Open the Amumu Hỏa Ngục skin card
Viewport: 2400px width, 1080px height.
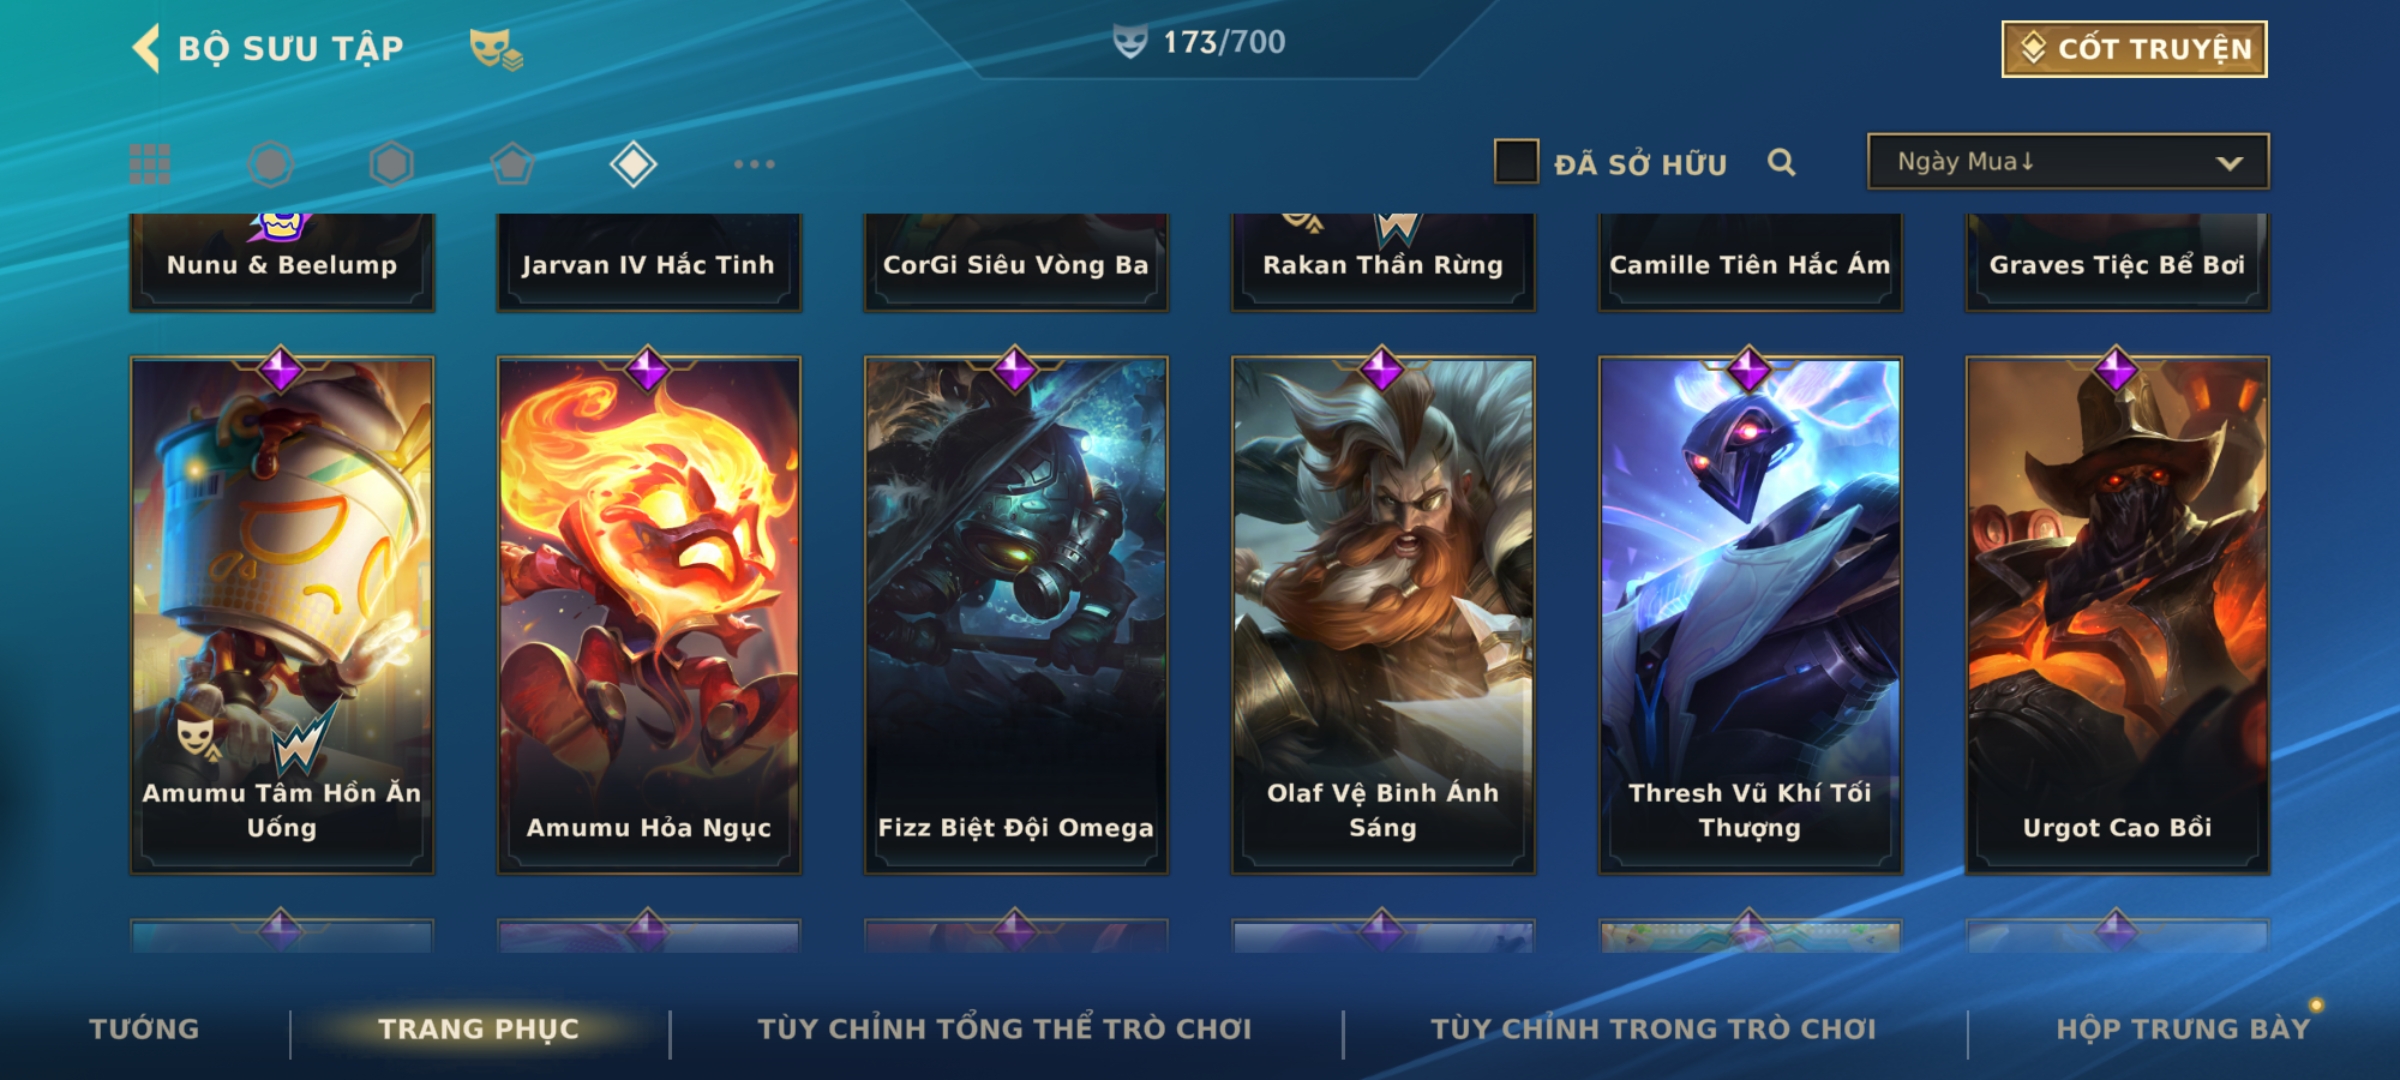649,615
